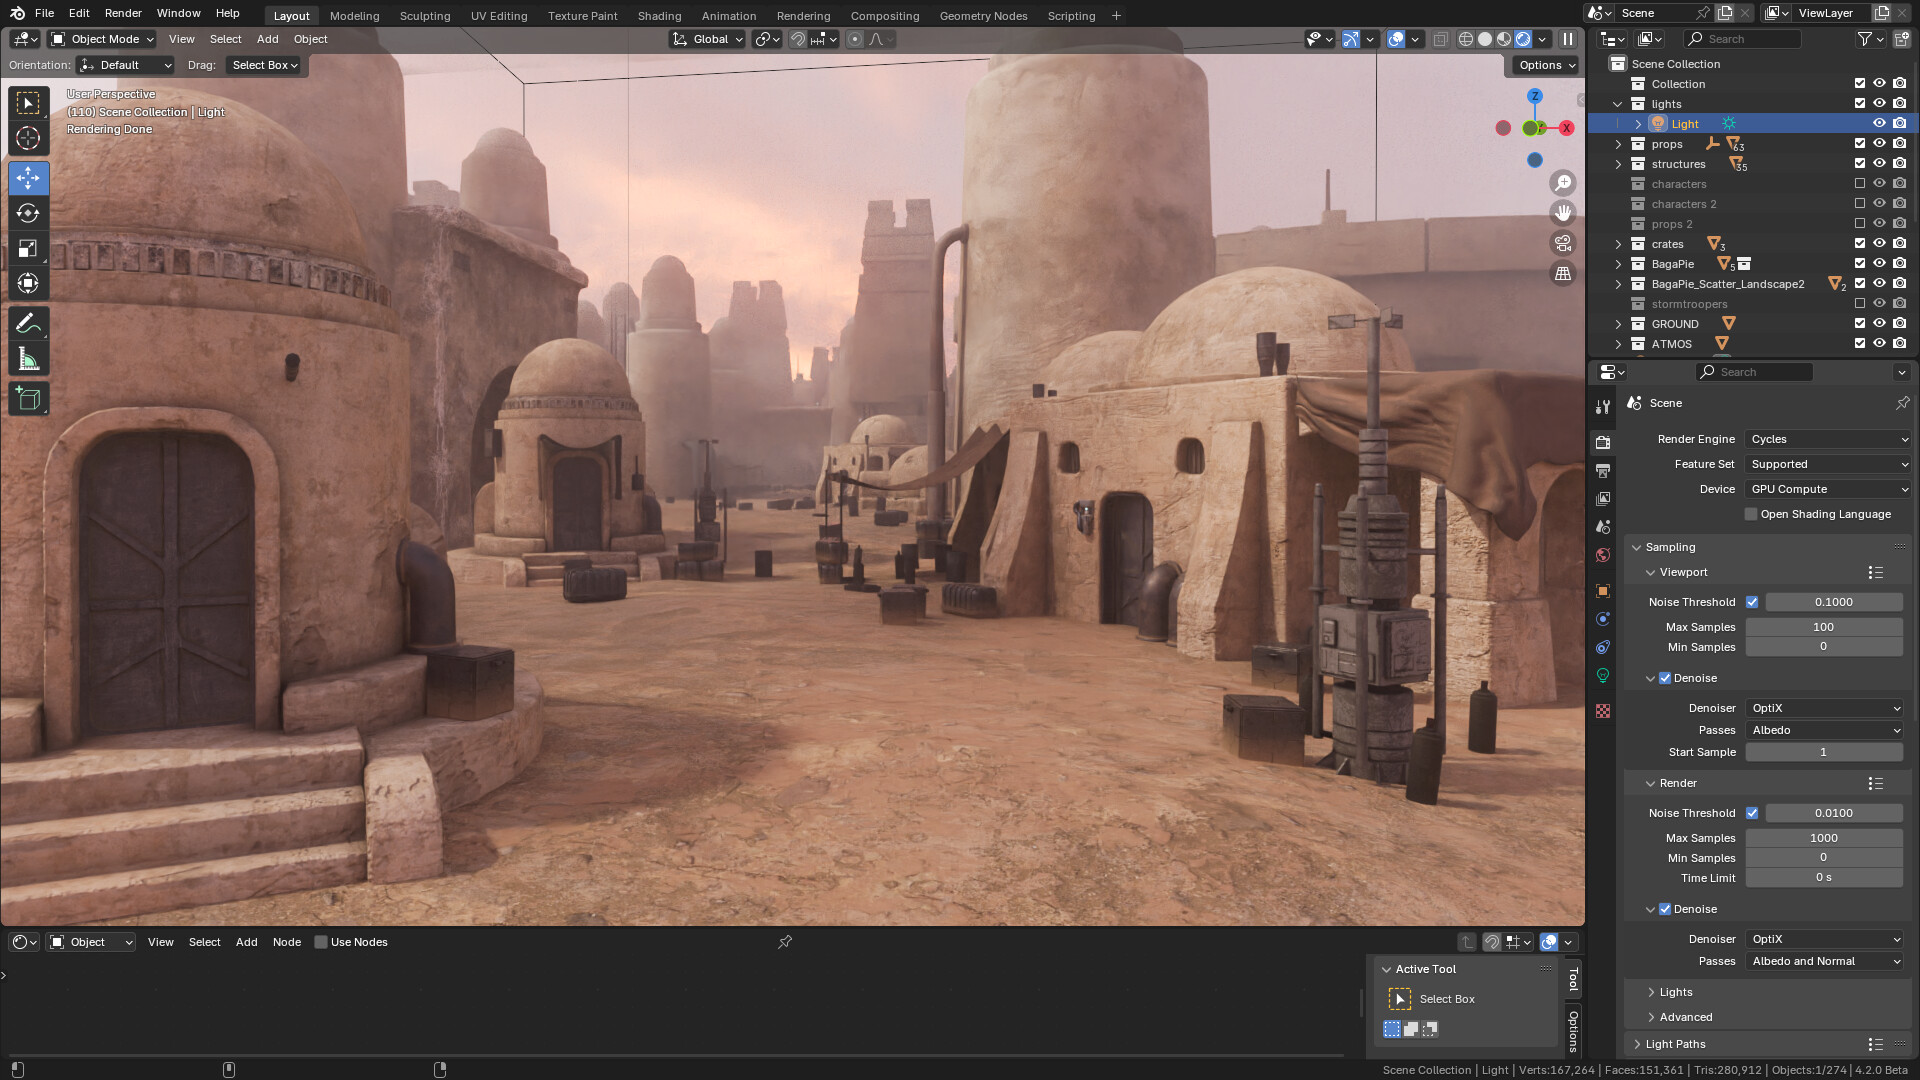This screenshot has width=1920, height=1080.
Task: Click the Max Samples field showing 1000
Action: coord(1824,837)
